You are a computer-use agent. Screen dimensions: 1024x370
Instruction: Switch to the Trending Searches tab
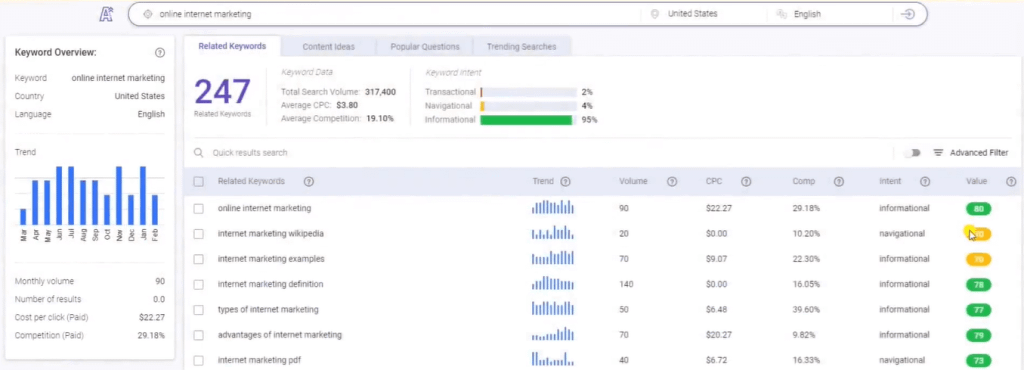(x=521, y=46)
